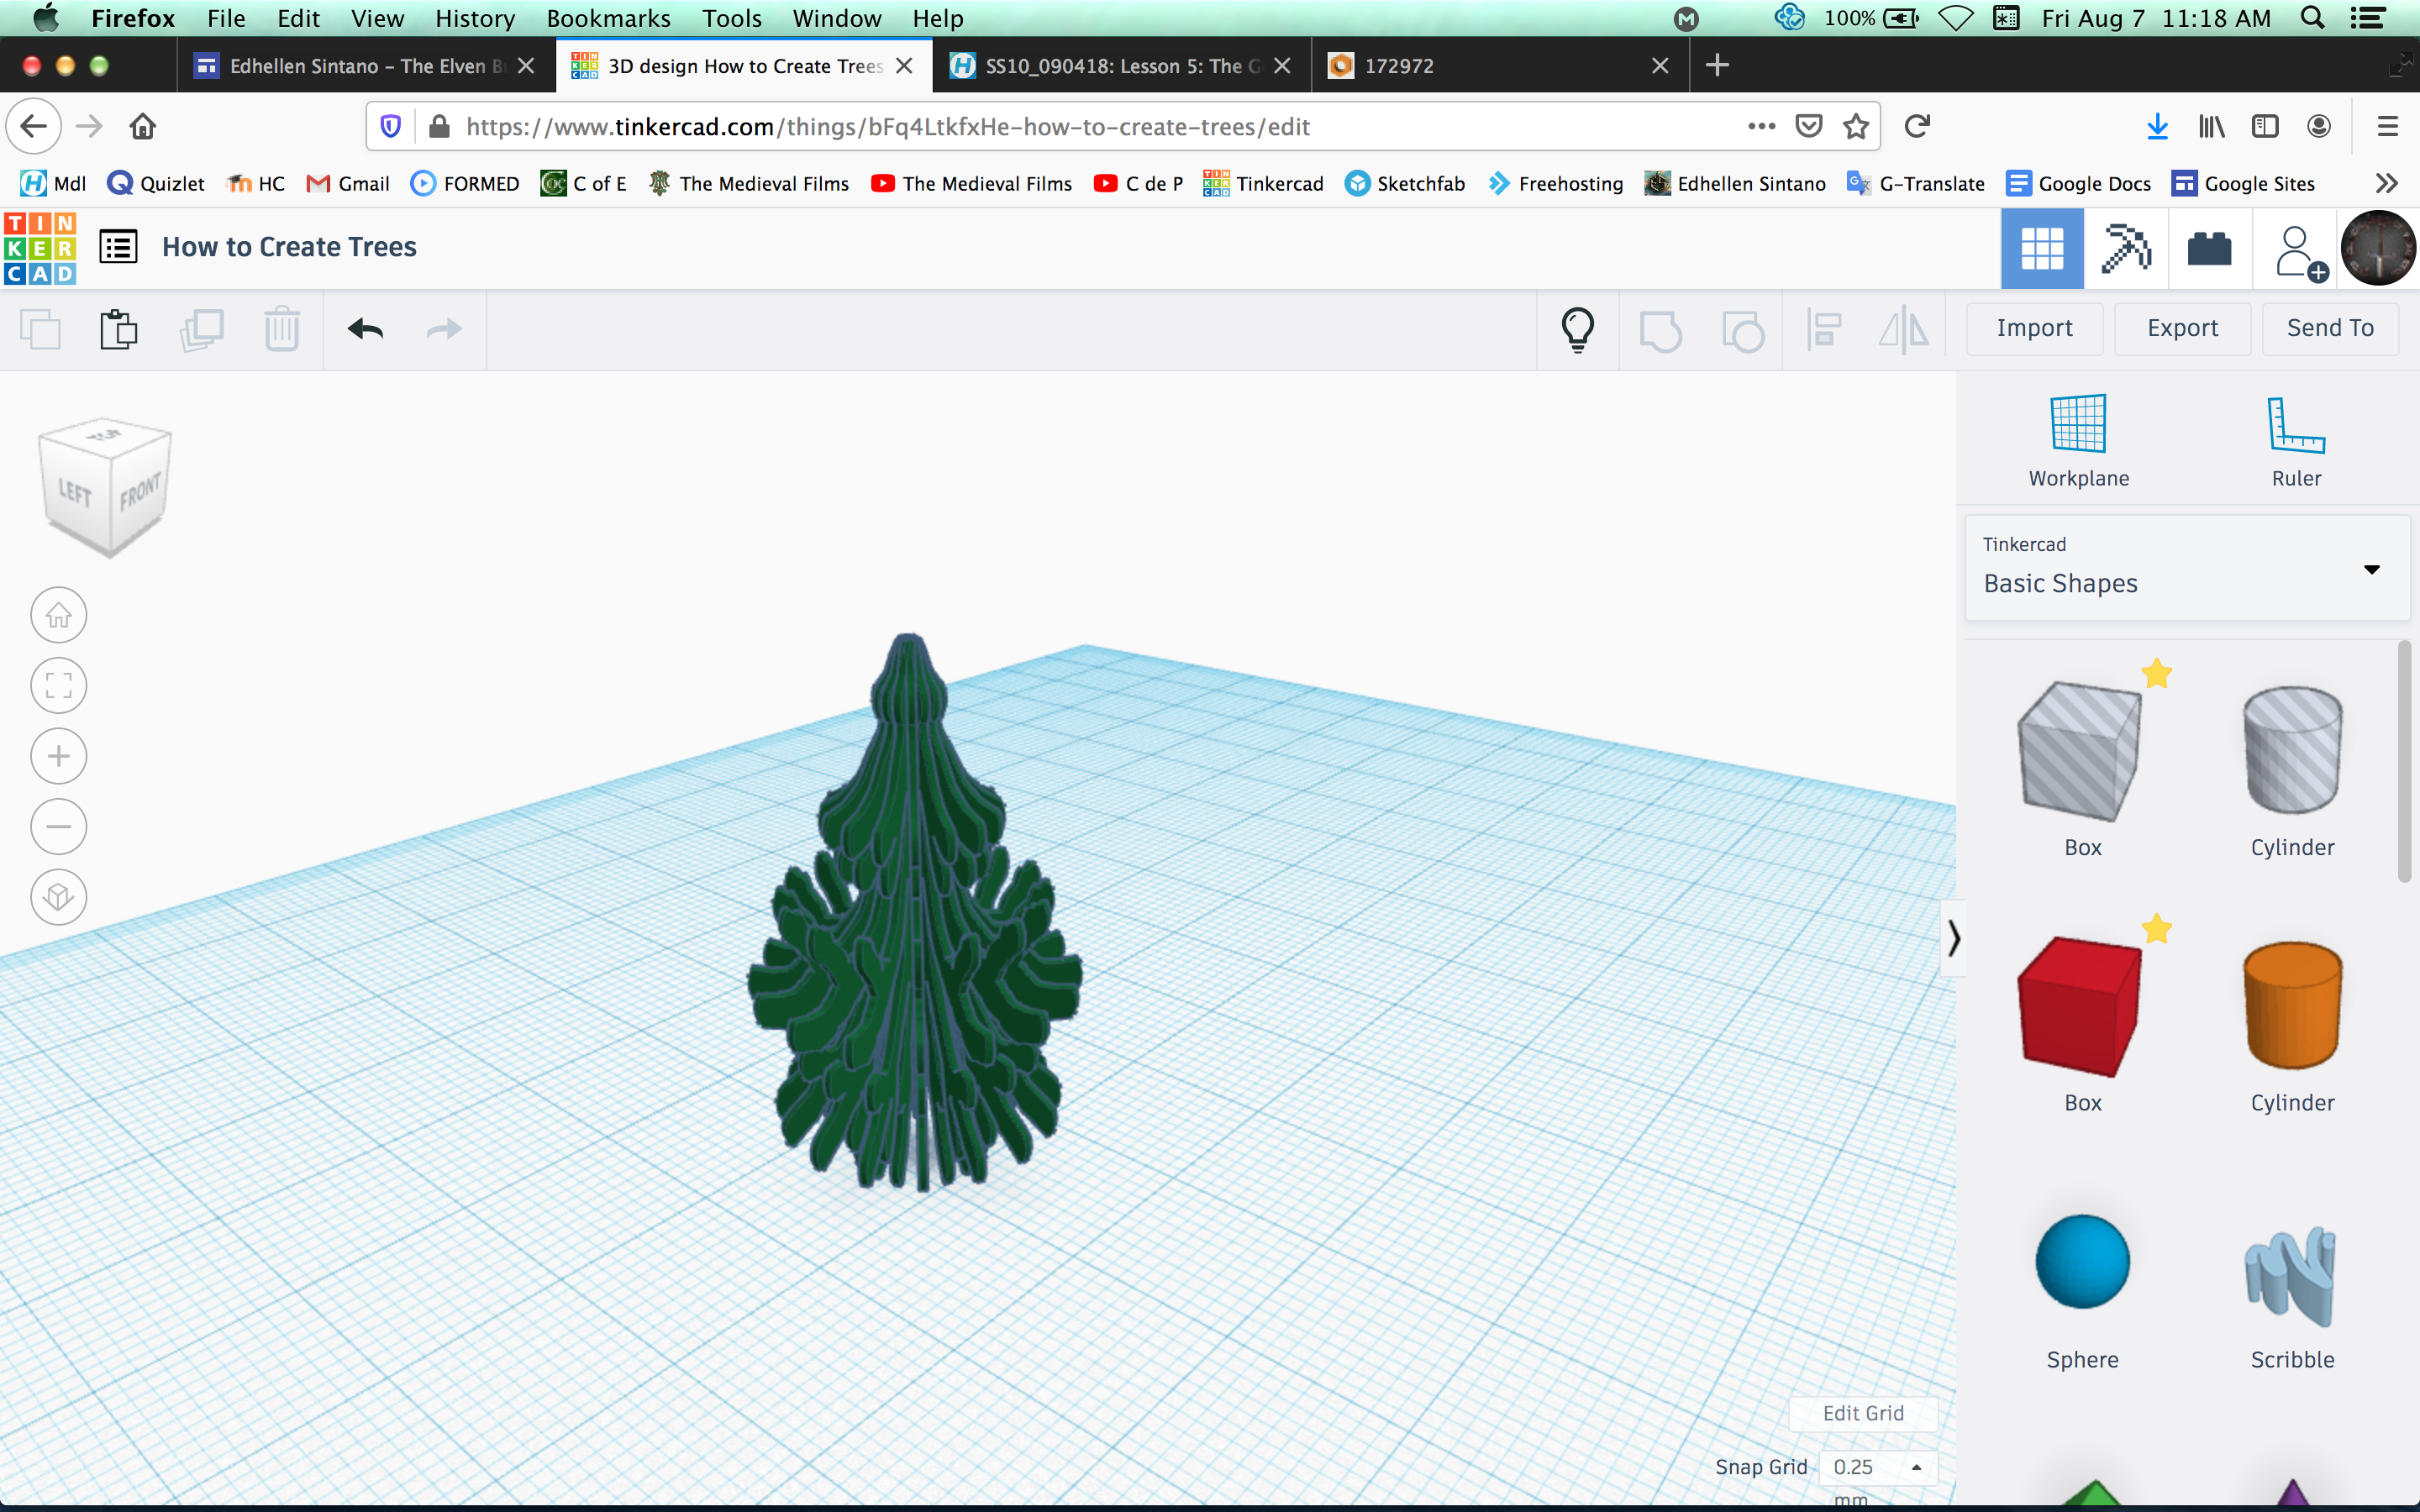Click the Duplicate and repeat icon

(x=201, y=329)
